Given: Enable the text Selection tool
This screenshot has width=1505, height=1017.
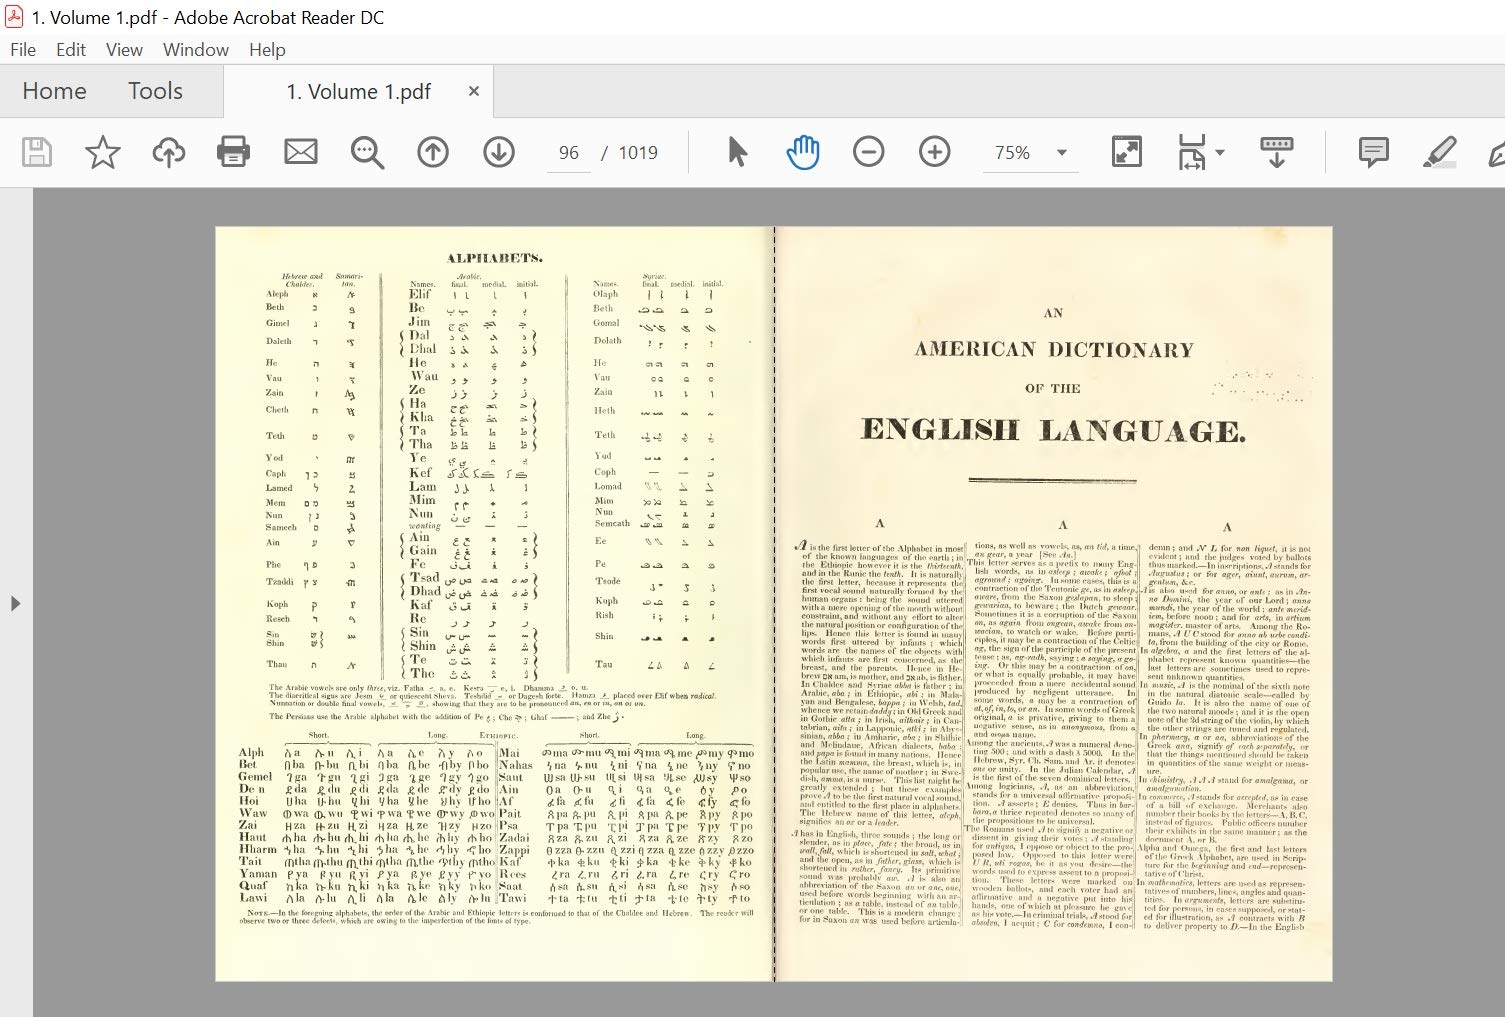Looking at the screenshot, I should pyautogui.click(x=736, y=152).
